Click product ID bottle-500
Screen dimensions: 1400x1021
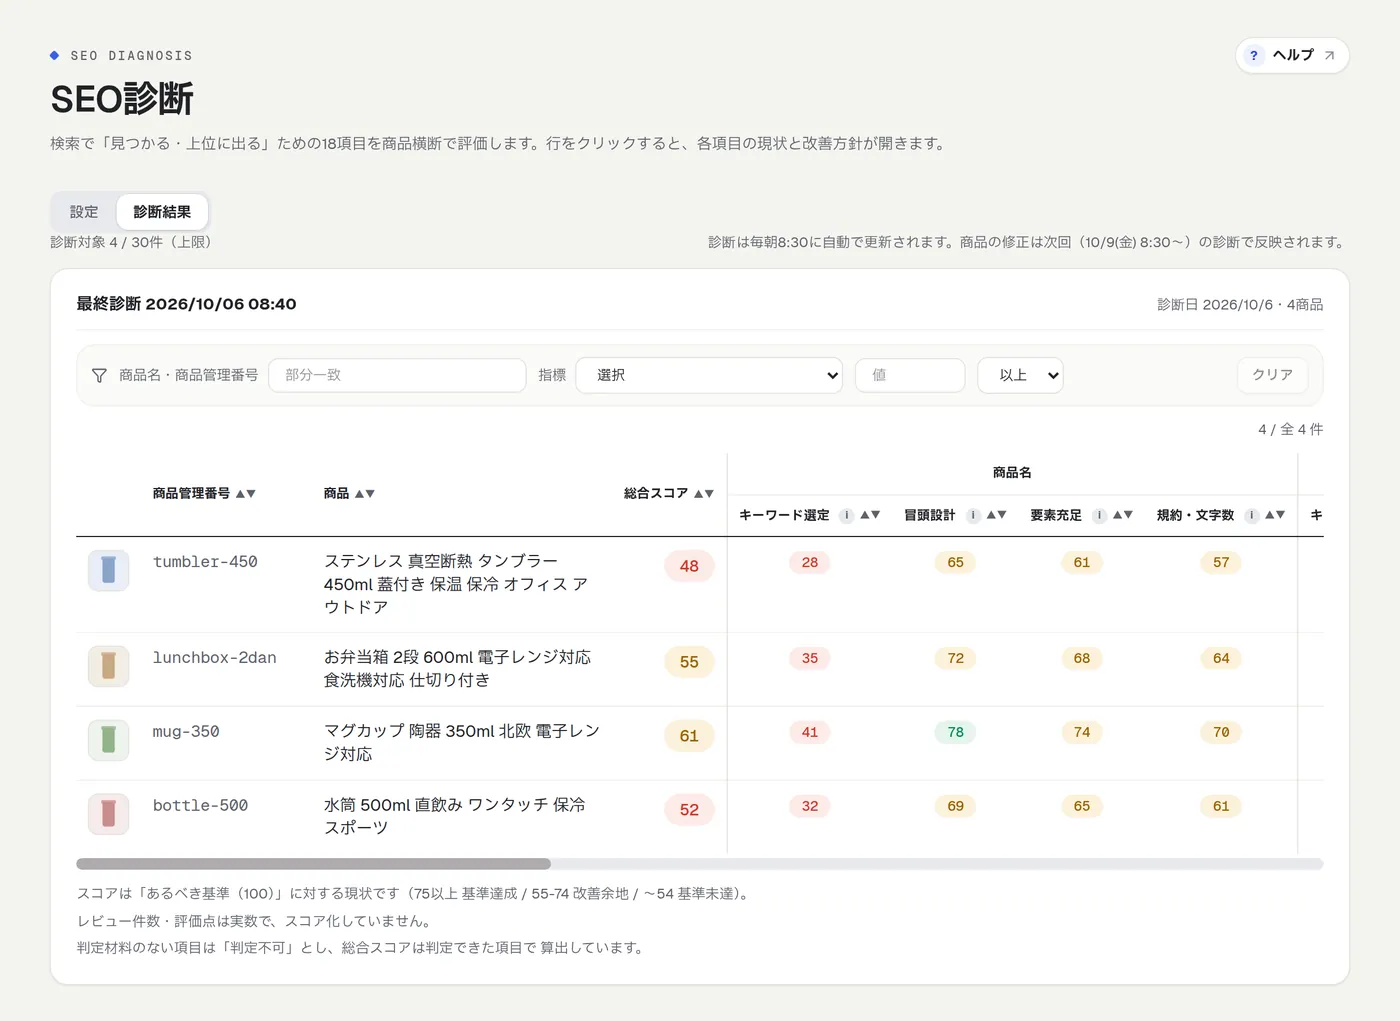(x=200, y=806)
